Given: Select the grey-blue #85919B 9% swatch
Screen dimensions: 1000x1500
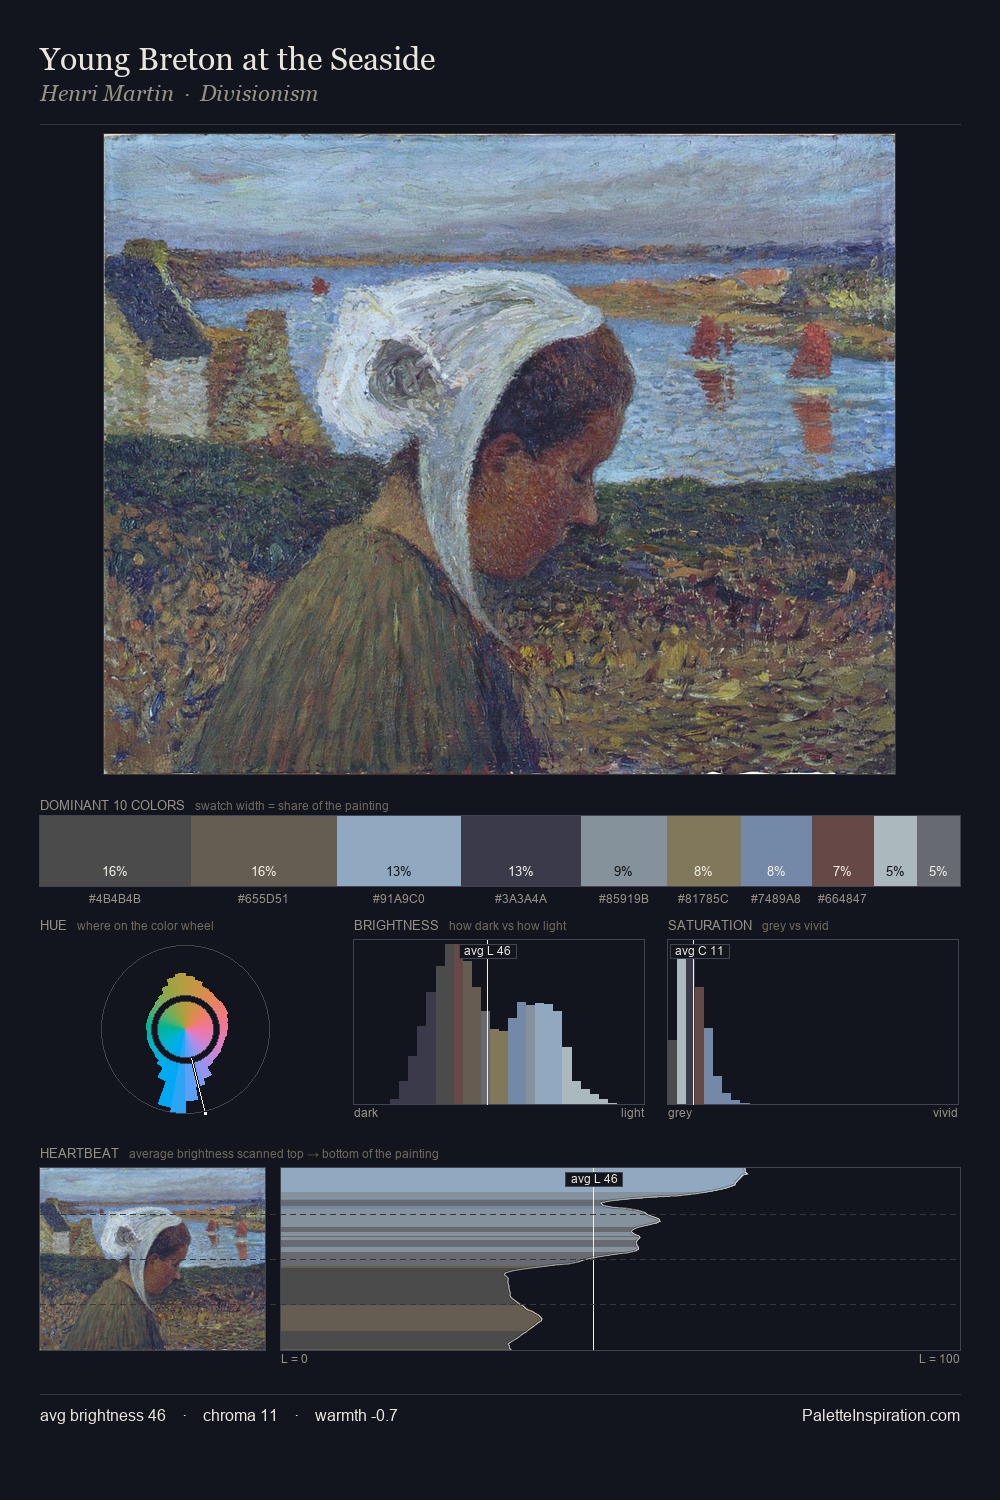Looking at the screenshot, I should (624, 851).
